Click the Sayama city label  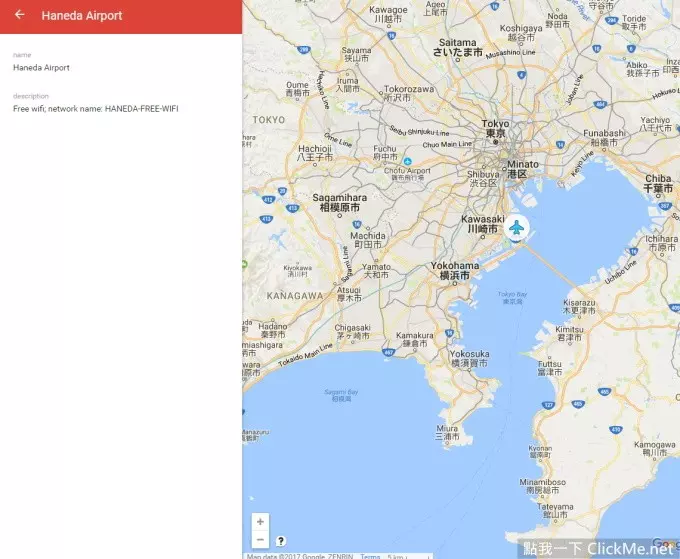click(356, 54)
